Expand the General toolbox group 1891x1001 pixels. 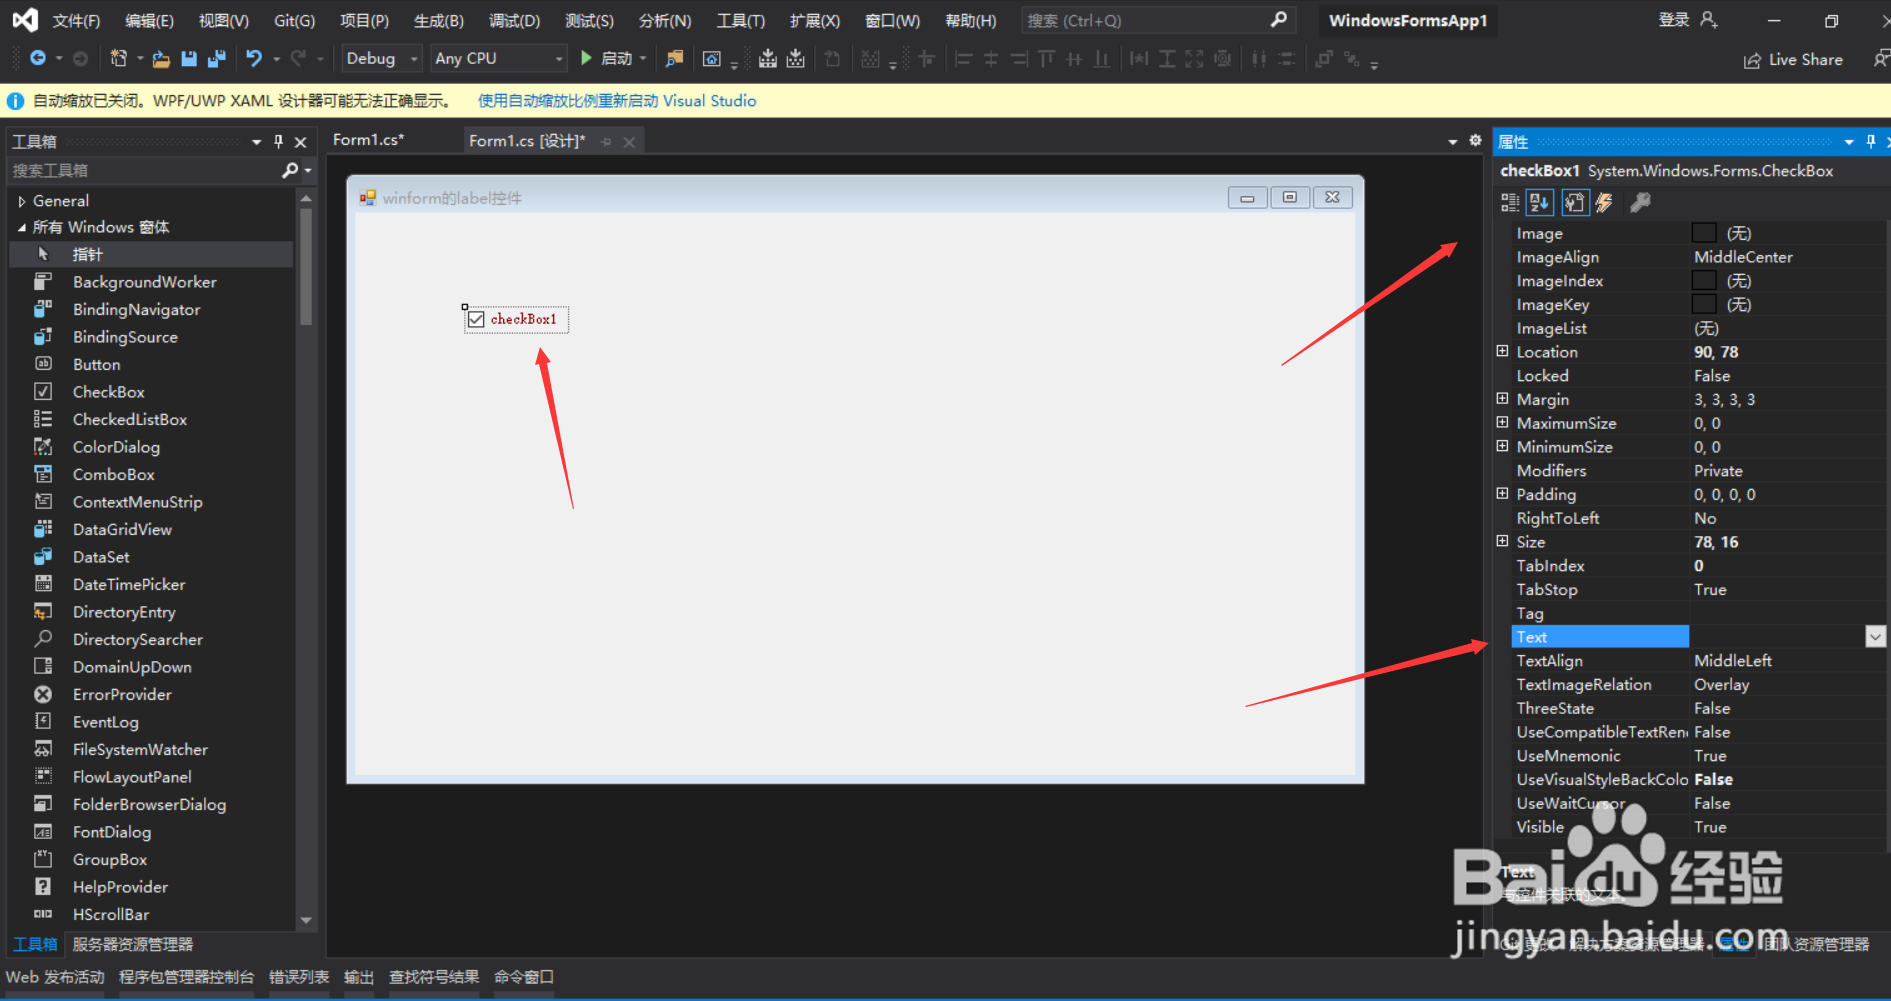22,201
